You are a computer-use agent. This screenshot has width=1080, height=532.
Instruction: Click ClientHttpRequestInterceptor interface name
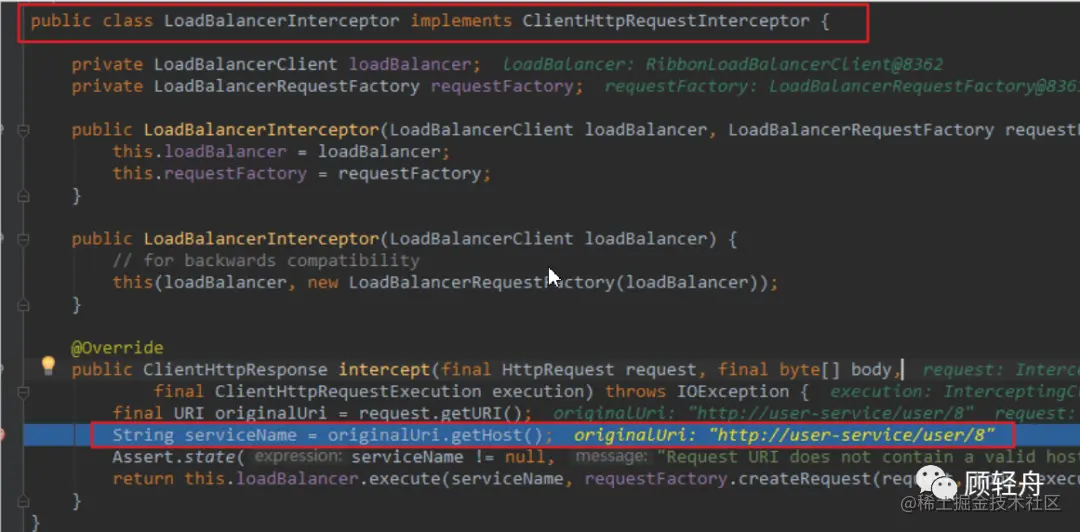click(x=665, y=21)
